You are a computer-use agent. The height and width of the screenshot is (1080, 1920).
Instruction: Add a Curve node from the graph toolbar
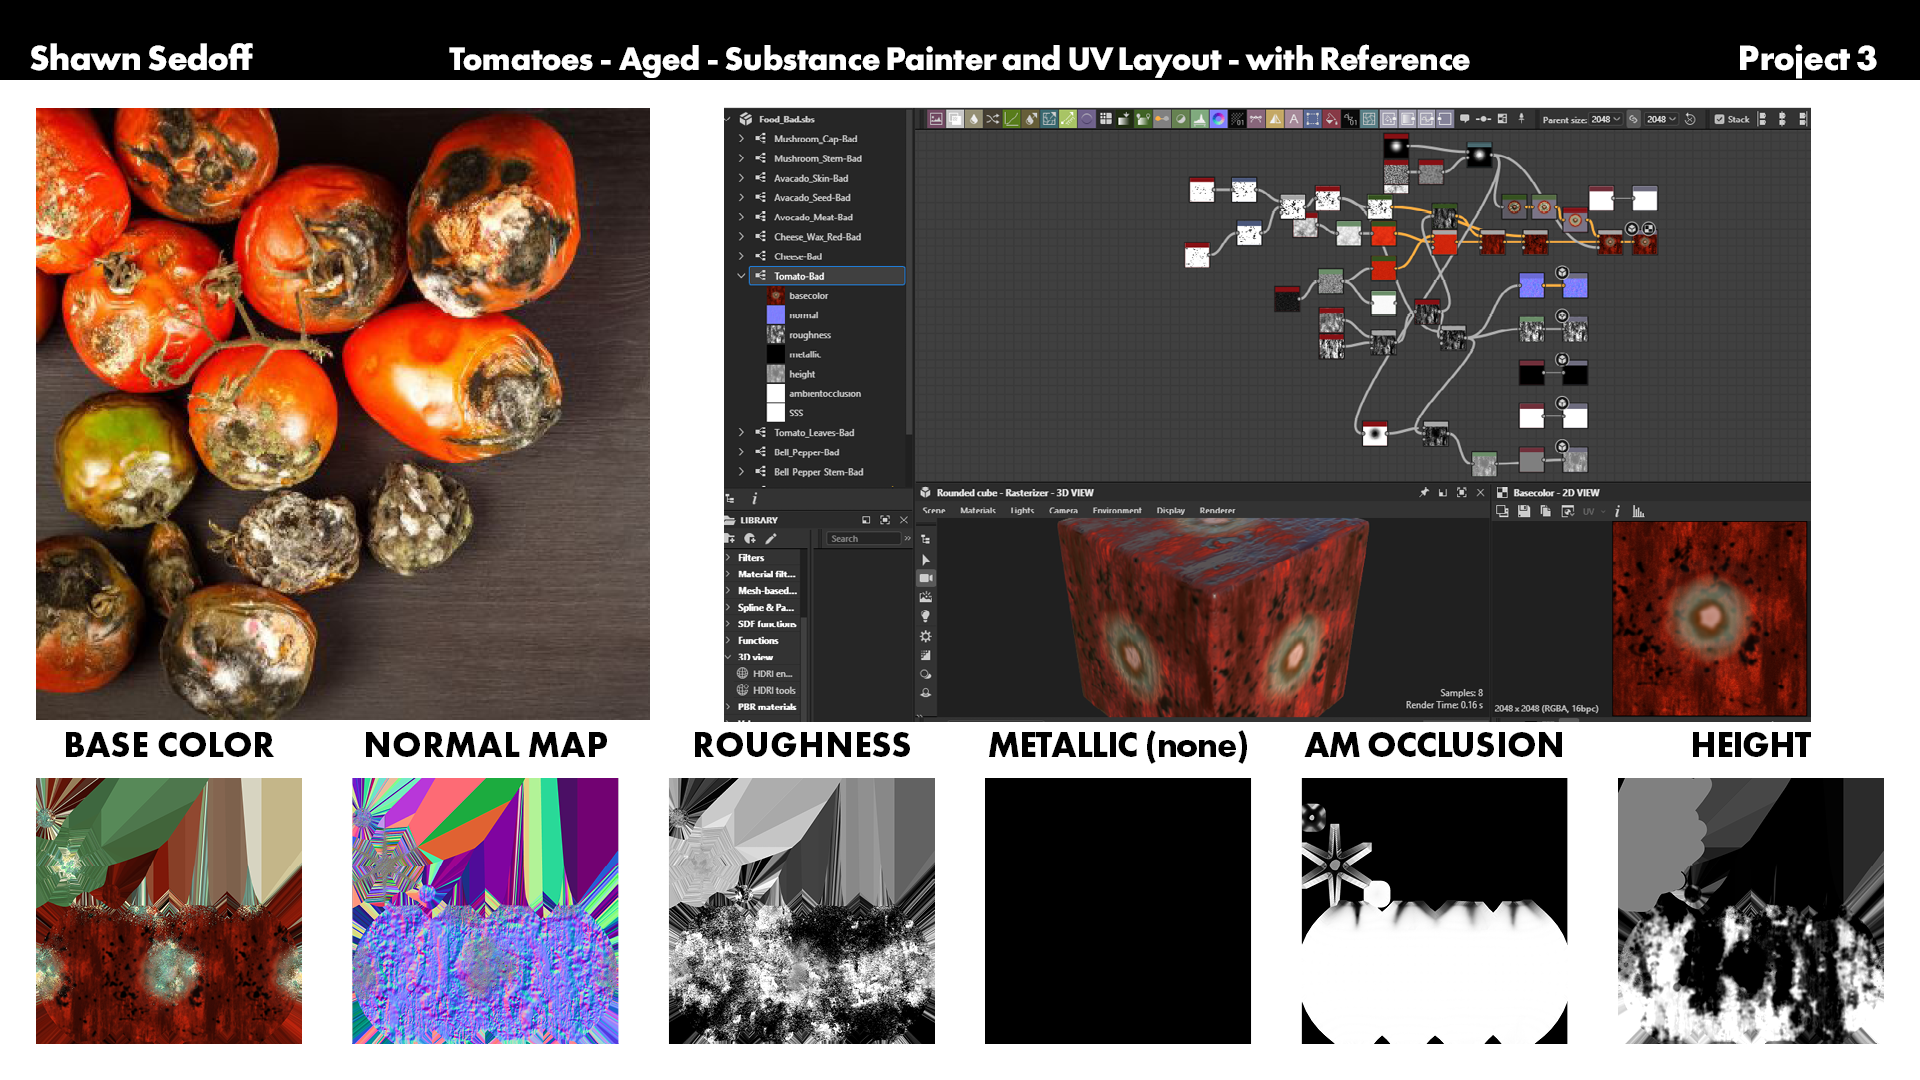pyautogui.click(x=1011, y=119)
